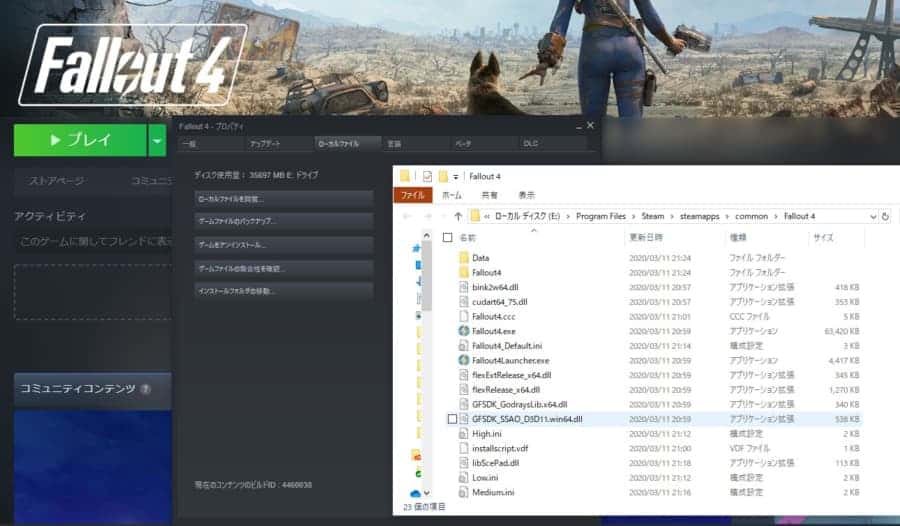Click the ゲームファイルの整合性を確認 button

click(x=284, y=269)
